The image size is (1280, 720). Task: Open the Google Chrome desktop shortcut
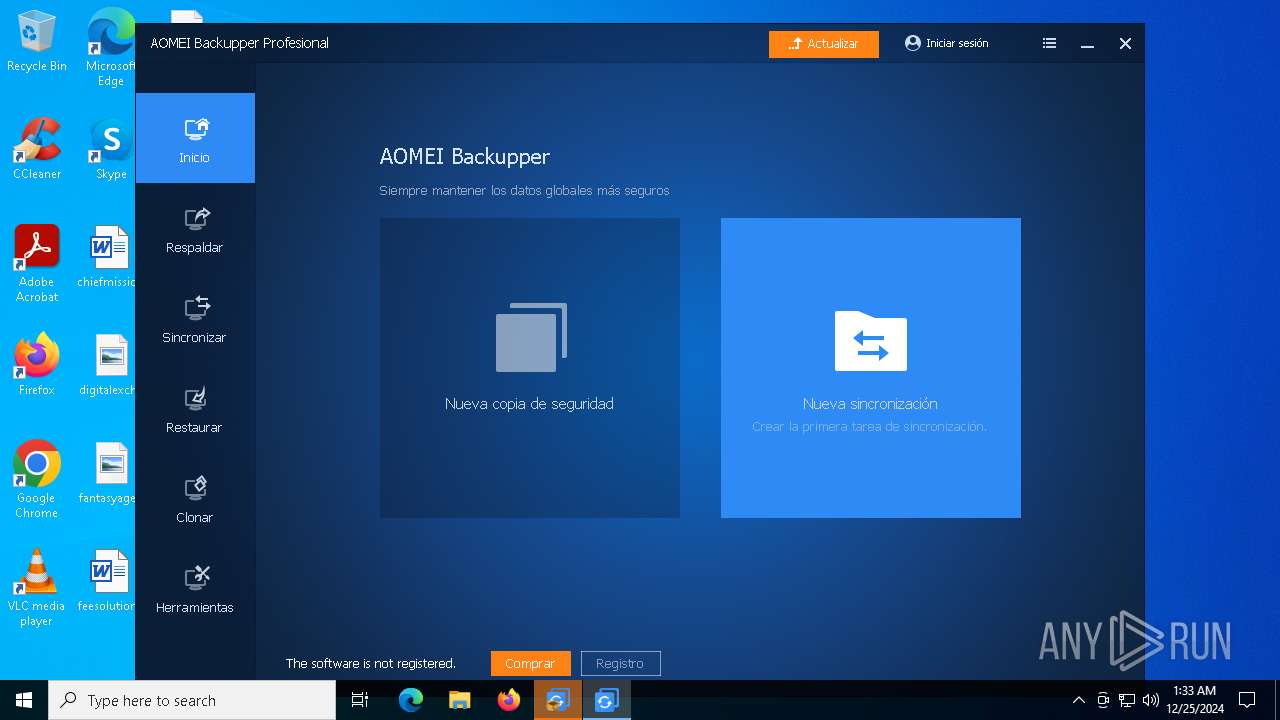click(x=37, y=480)
